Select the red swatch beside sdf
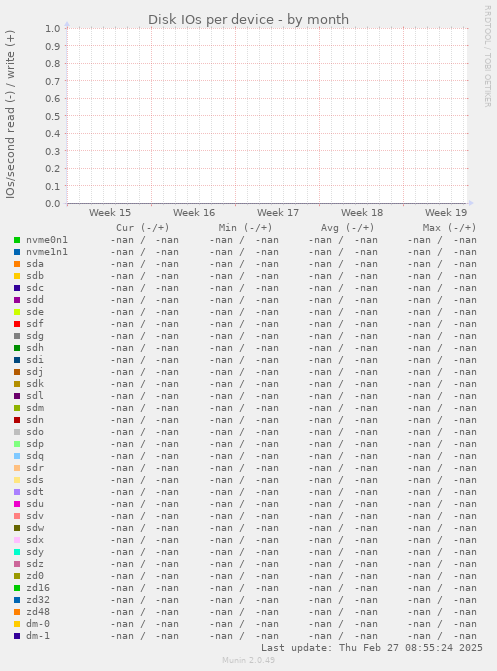The height and width of the screenshot is (671, 497). point(17,324)
